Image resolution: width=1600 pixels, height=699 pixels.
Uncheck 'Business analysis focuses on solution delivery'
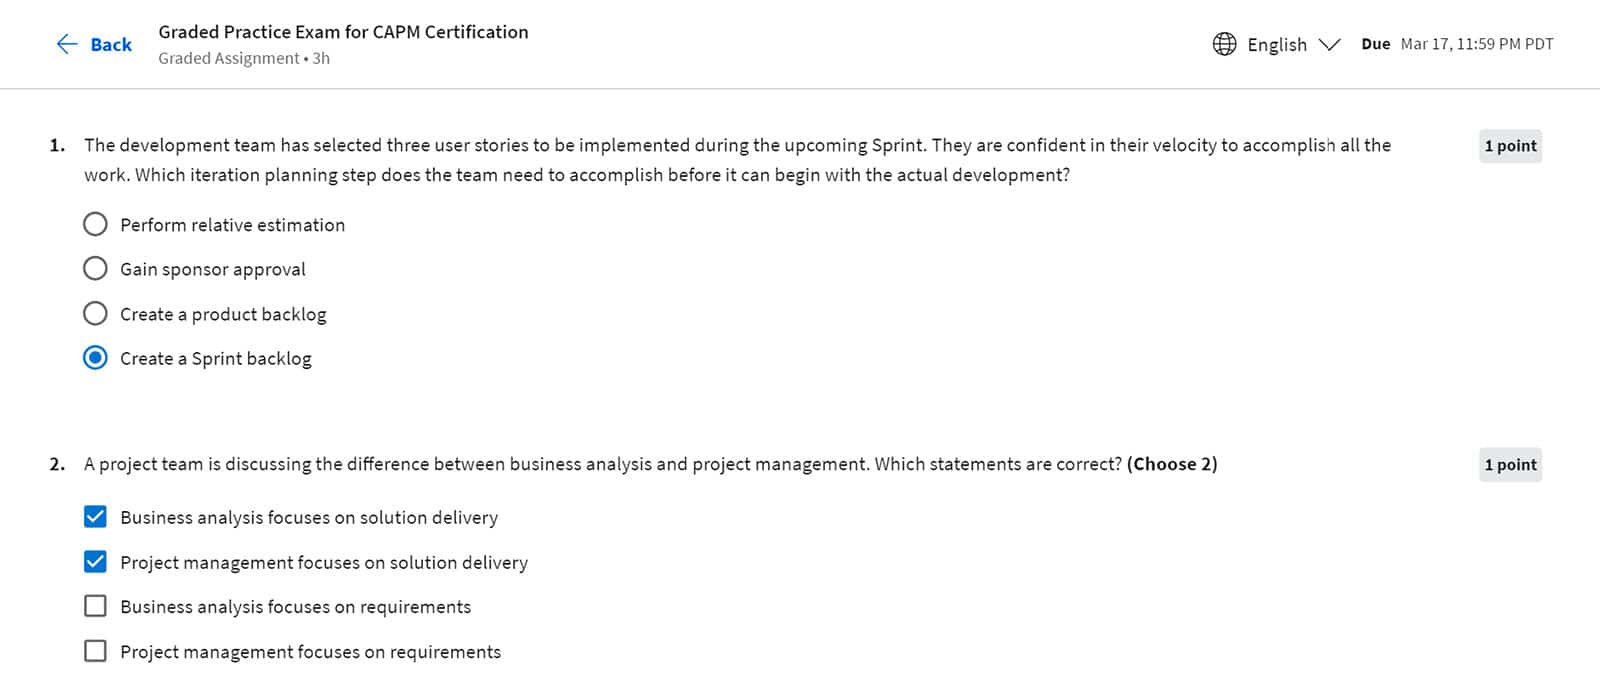[x=95, y=517]
